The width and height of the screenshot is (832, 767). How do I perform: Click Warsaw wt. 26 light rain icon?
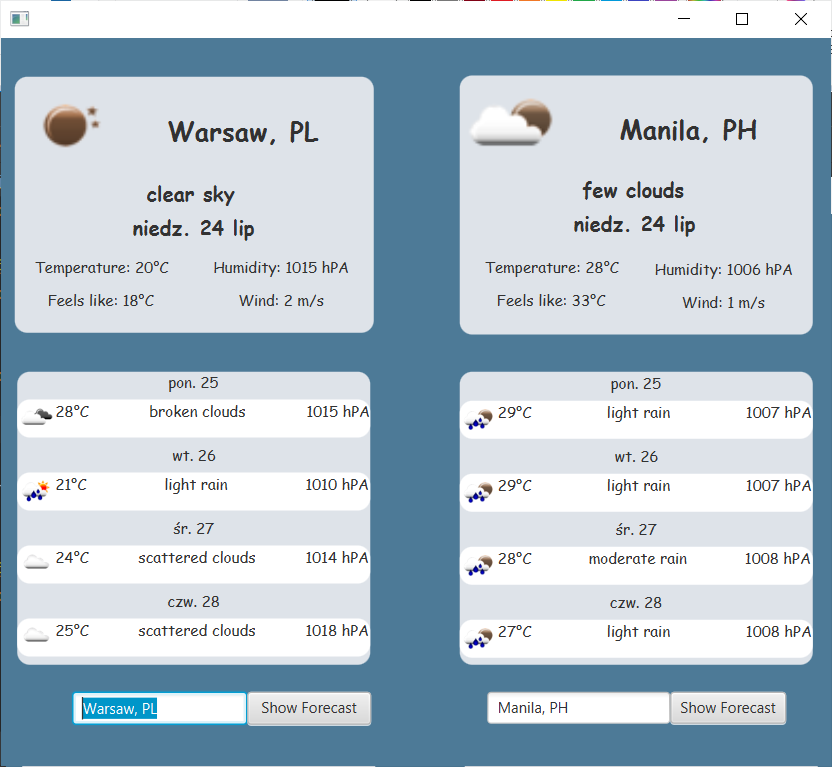point(36,490)
